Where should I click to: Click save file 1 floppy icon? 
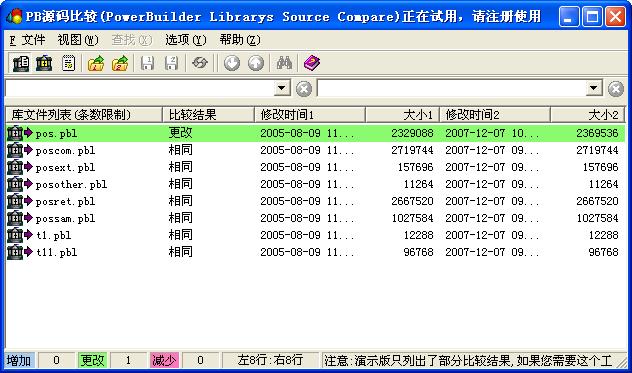pyautogui.click(x=147, y=63)
